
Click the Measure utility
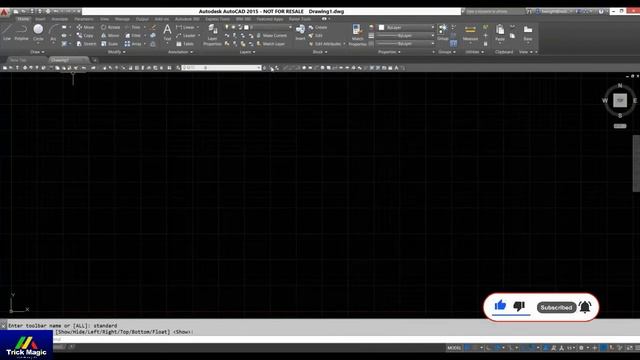470,32
